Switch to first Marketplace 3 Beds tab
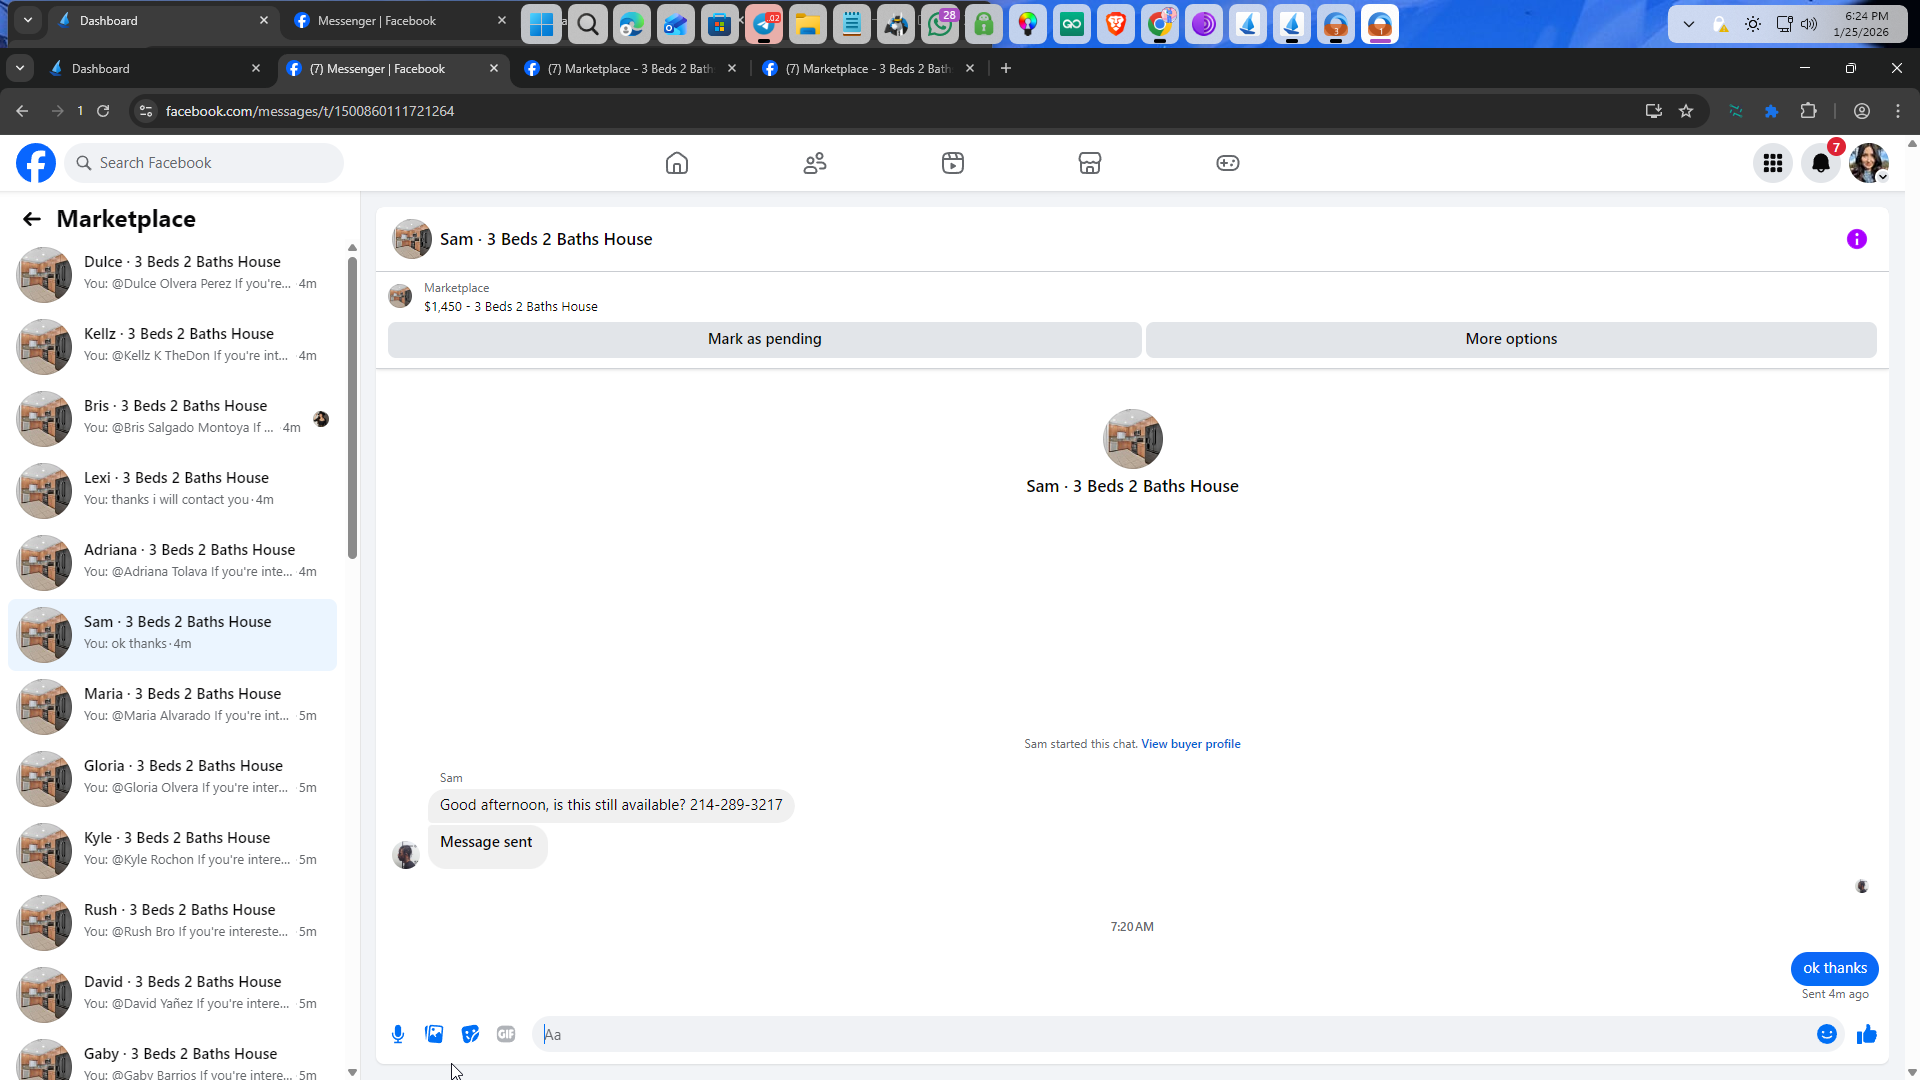Image resolution: width=1920 pixels, height=1080 pixels. 630,69
